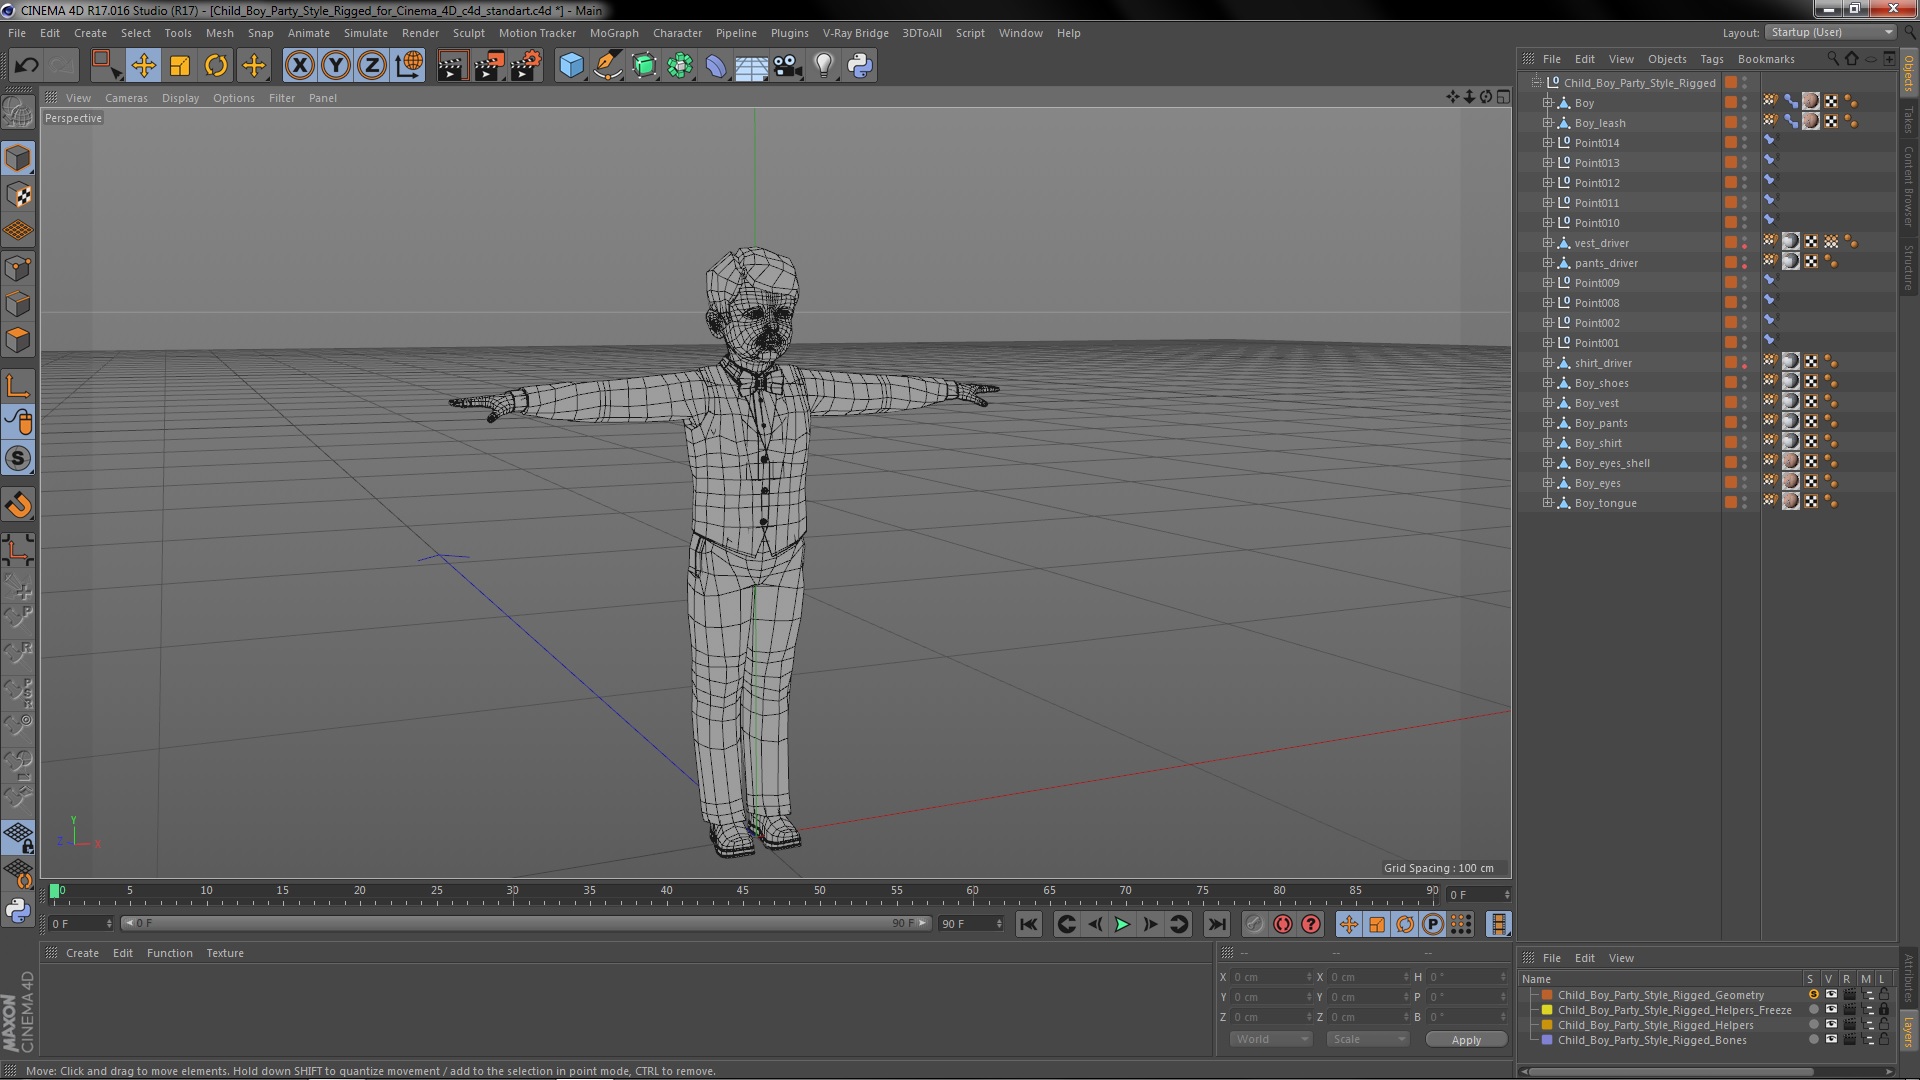
Task: Toggle Enable Snap magnet icon
Action: pyautogui.click(x=18, y=505)
